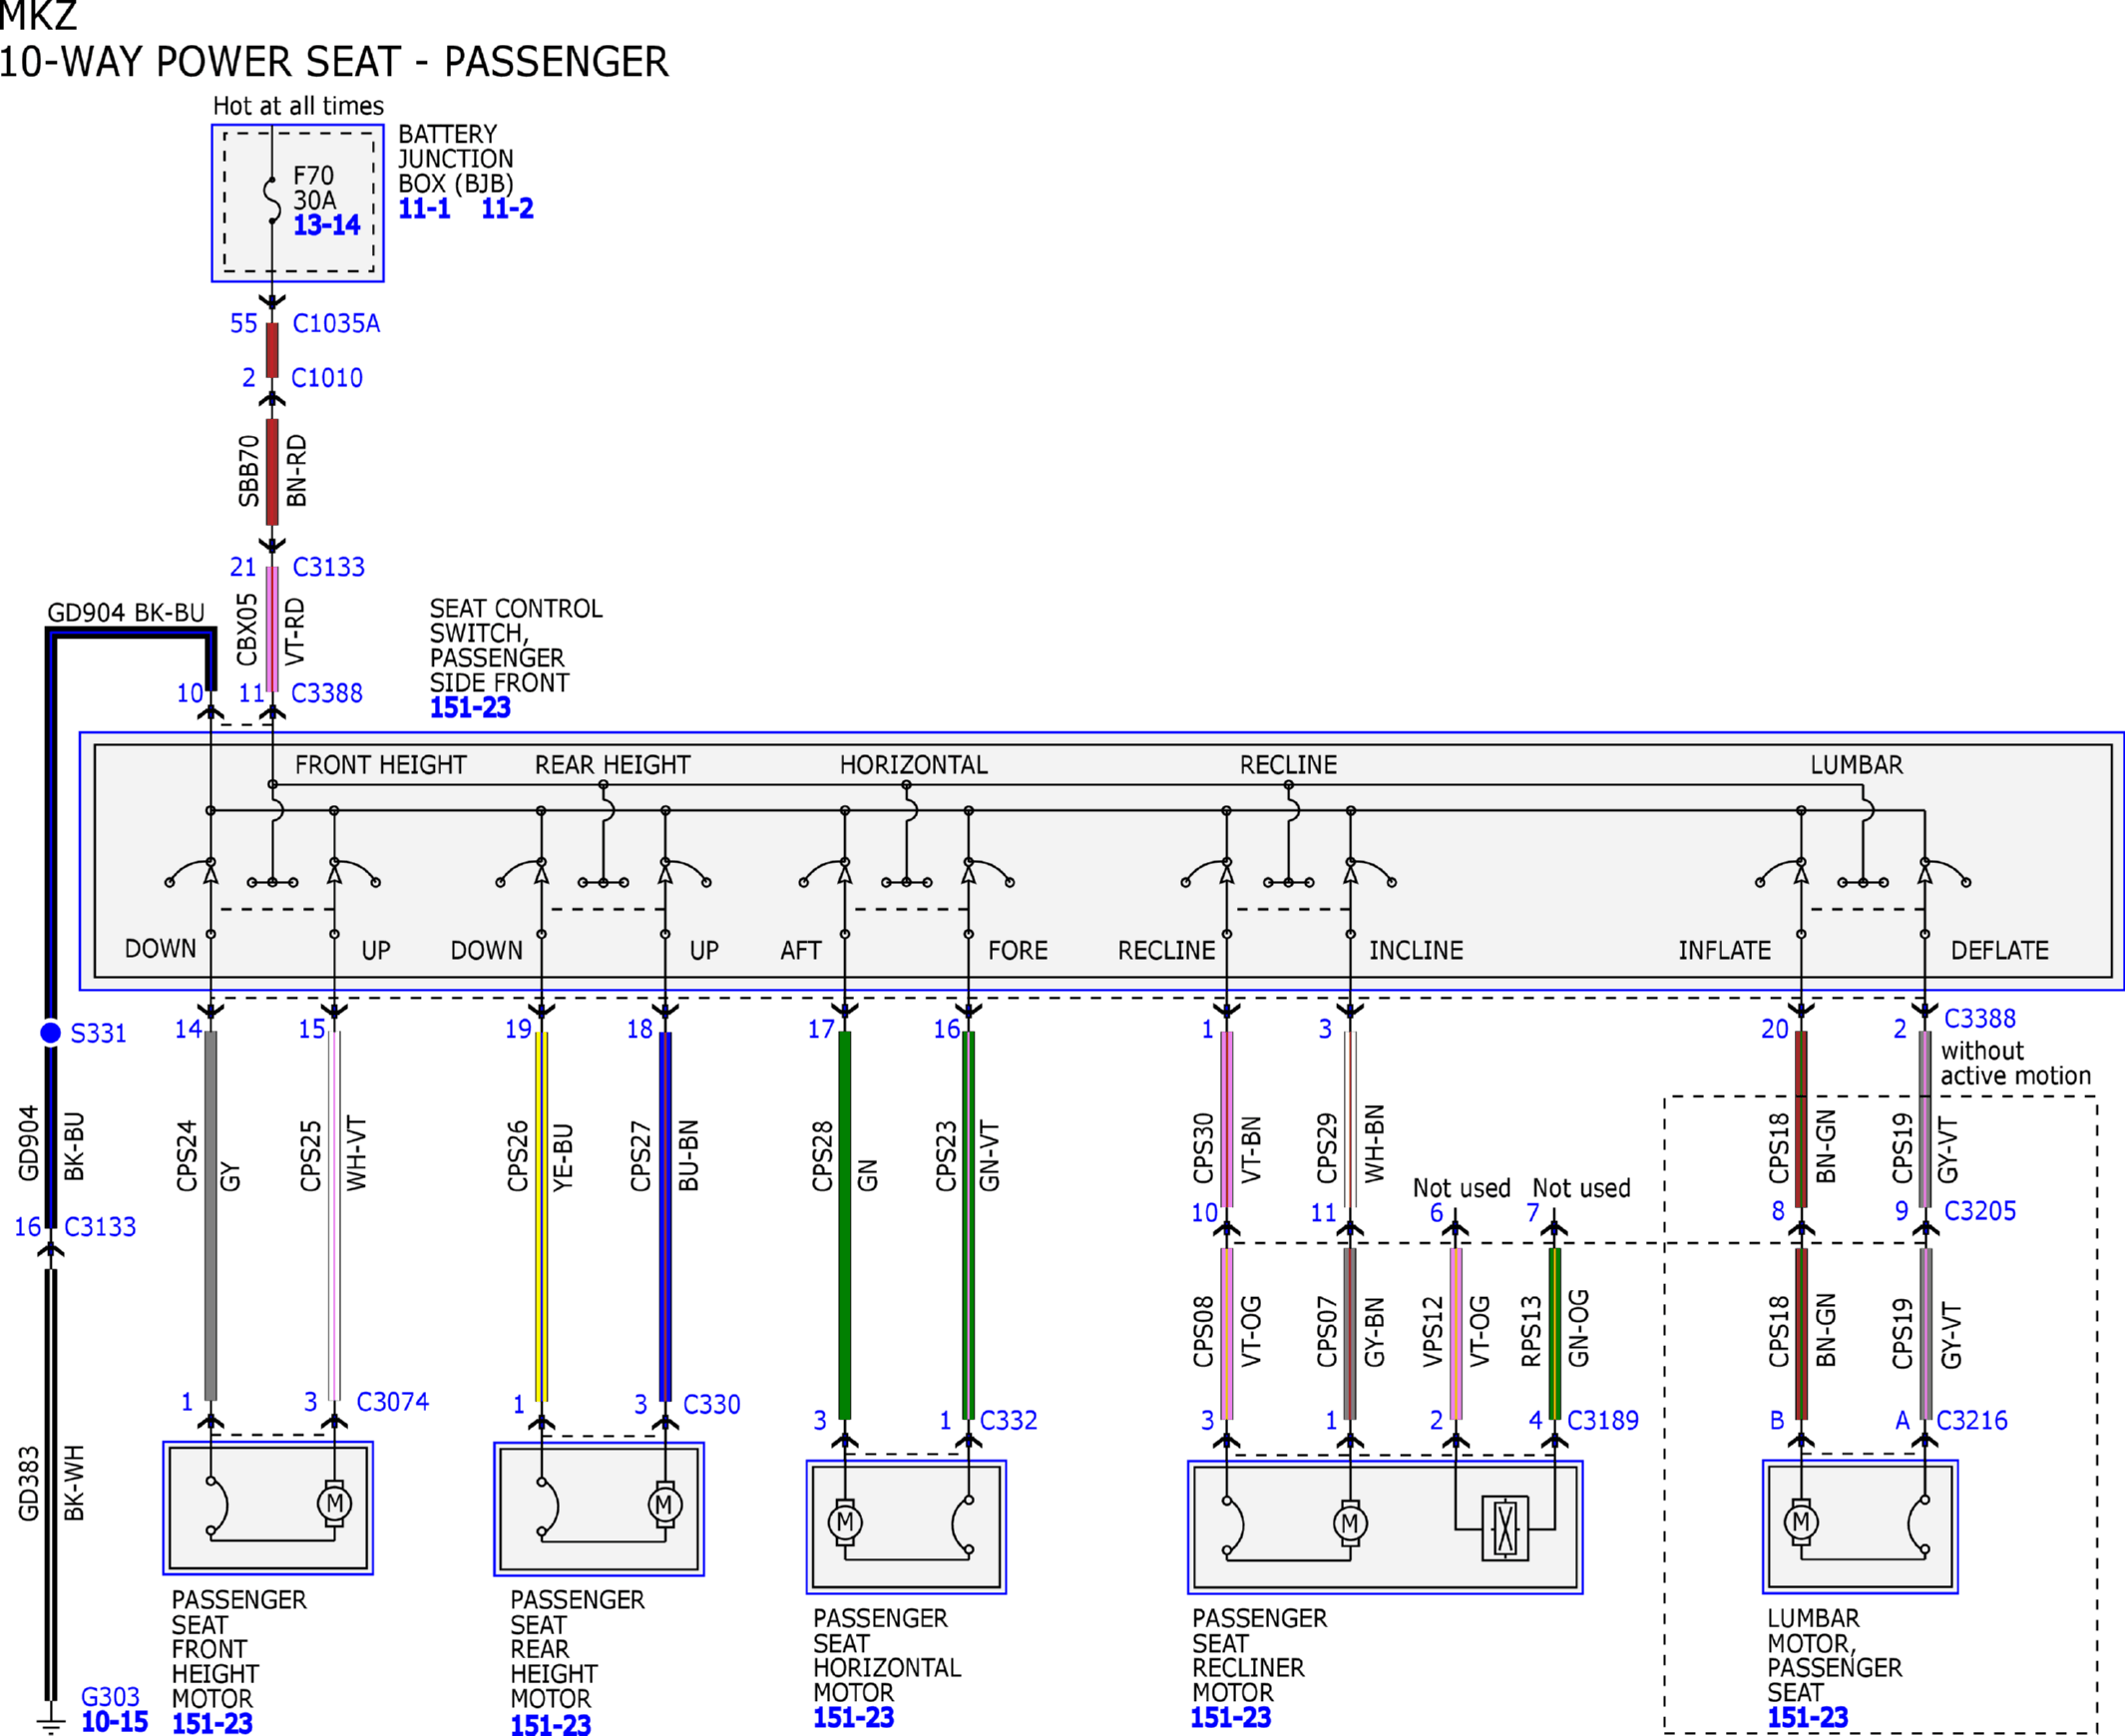Click the Passenger Seat Rear Height Motor box

pyautogui.click(x=599, y=1509)
